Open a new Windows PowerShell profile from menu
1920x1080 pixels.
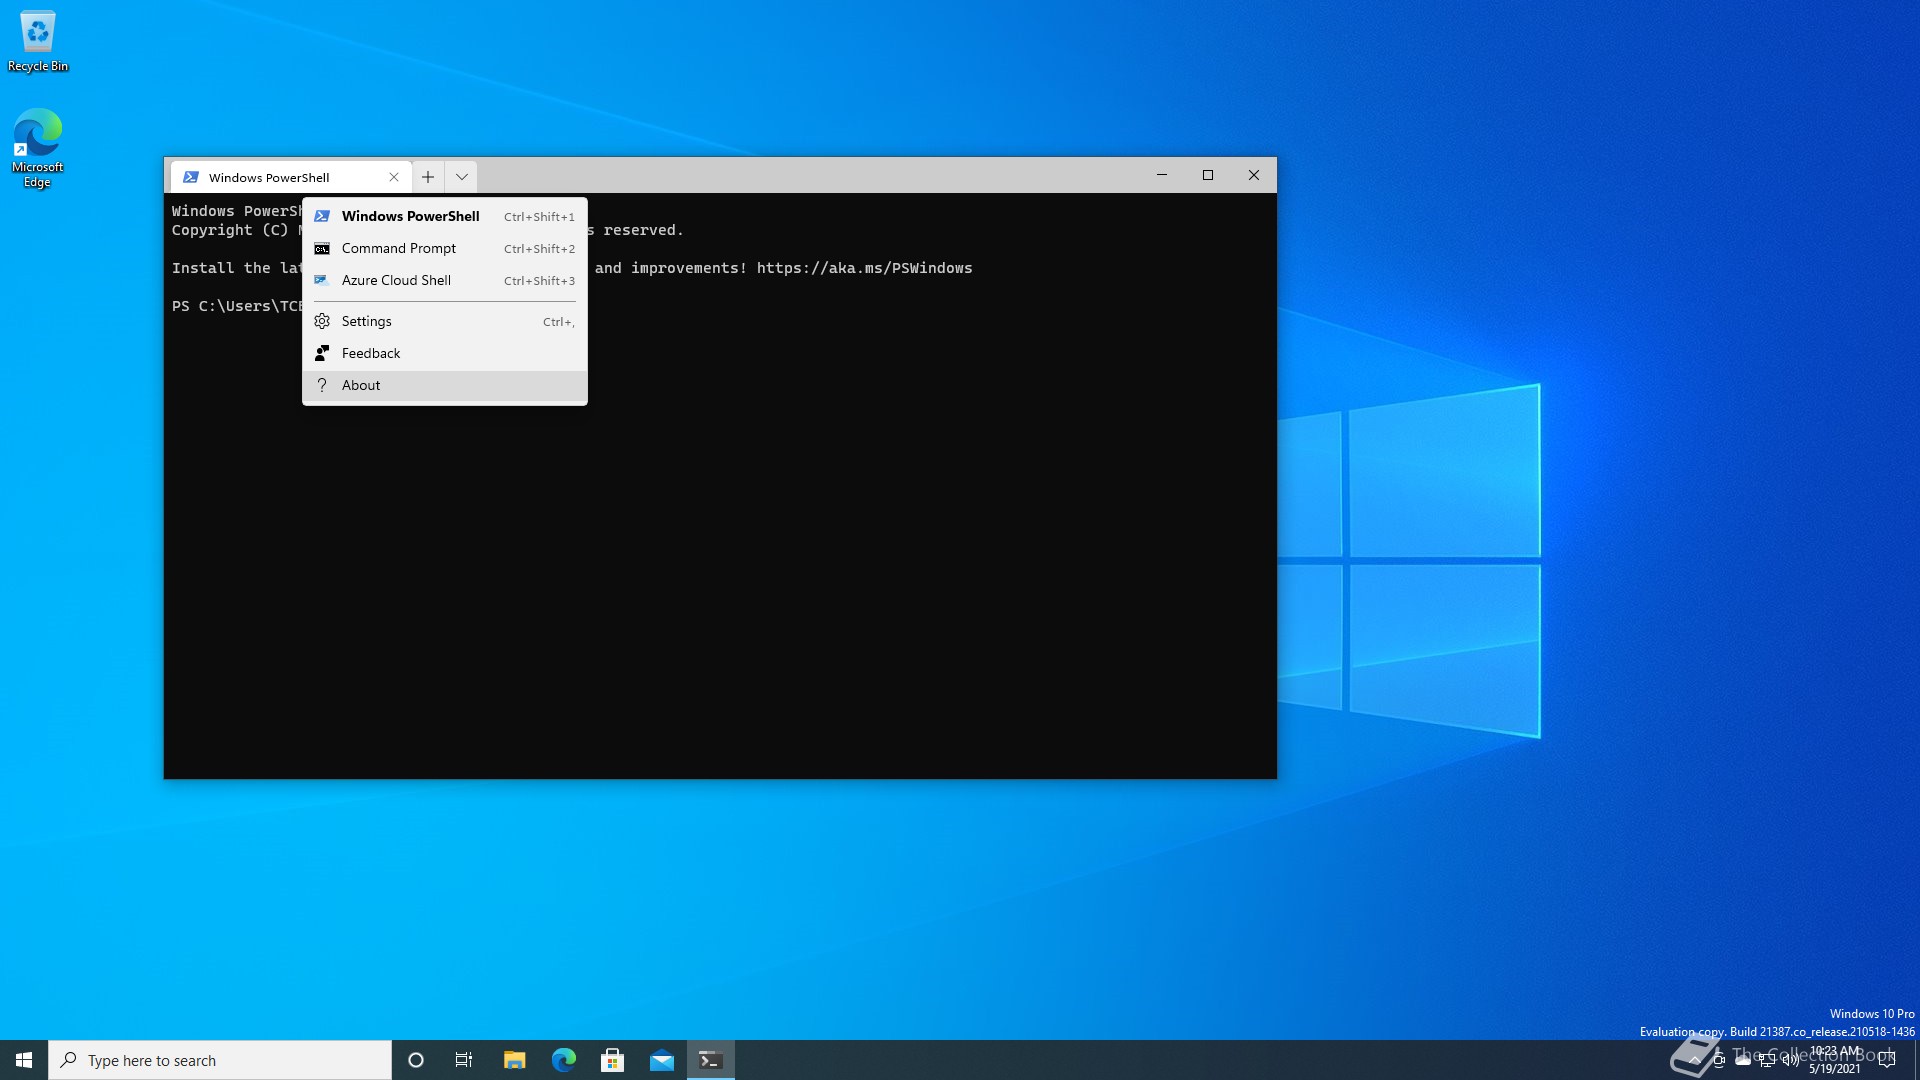(444, 216)
